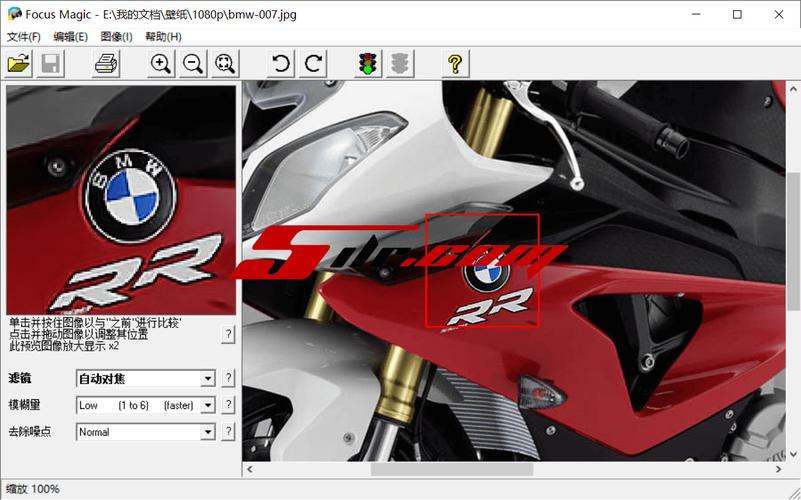Click the Focus Magic app icon in title bar
Screen dimensions: 801x500
pyautogui.click(x=14, y=14)
